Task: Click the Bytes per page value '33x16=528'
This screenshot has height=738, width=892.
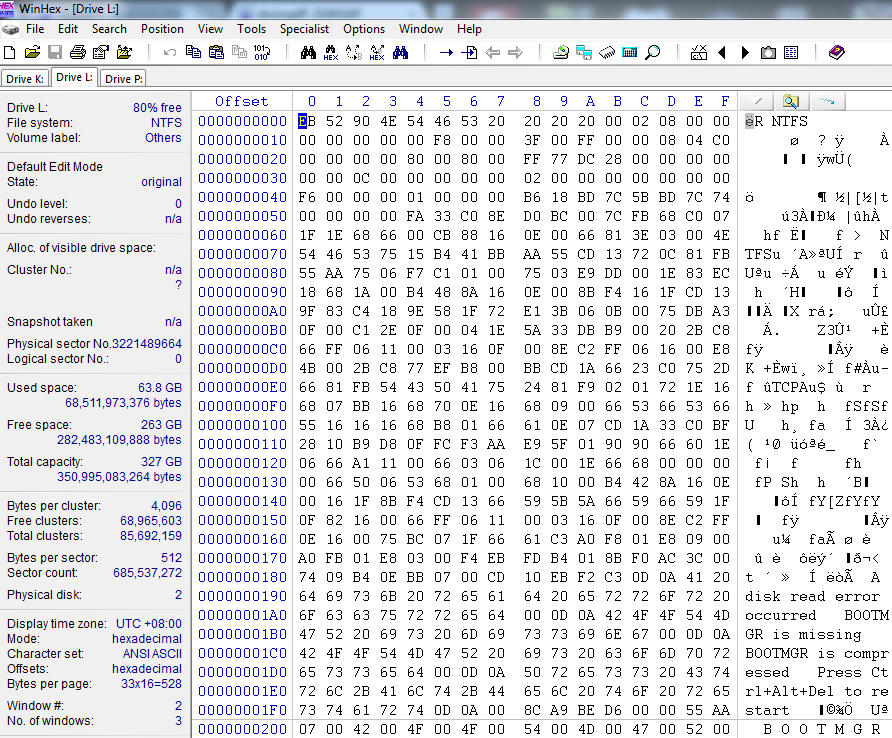Action: pyautogui.click(x=151, y=684)
